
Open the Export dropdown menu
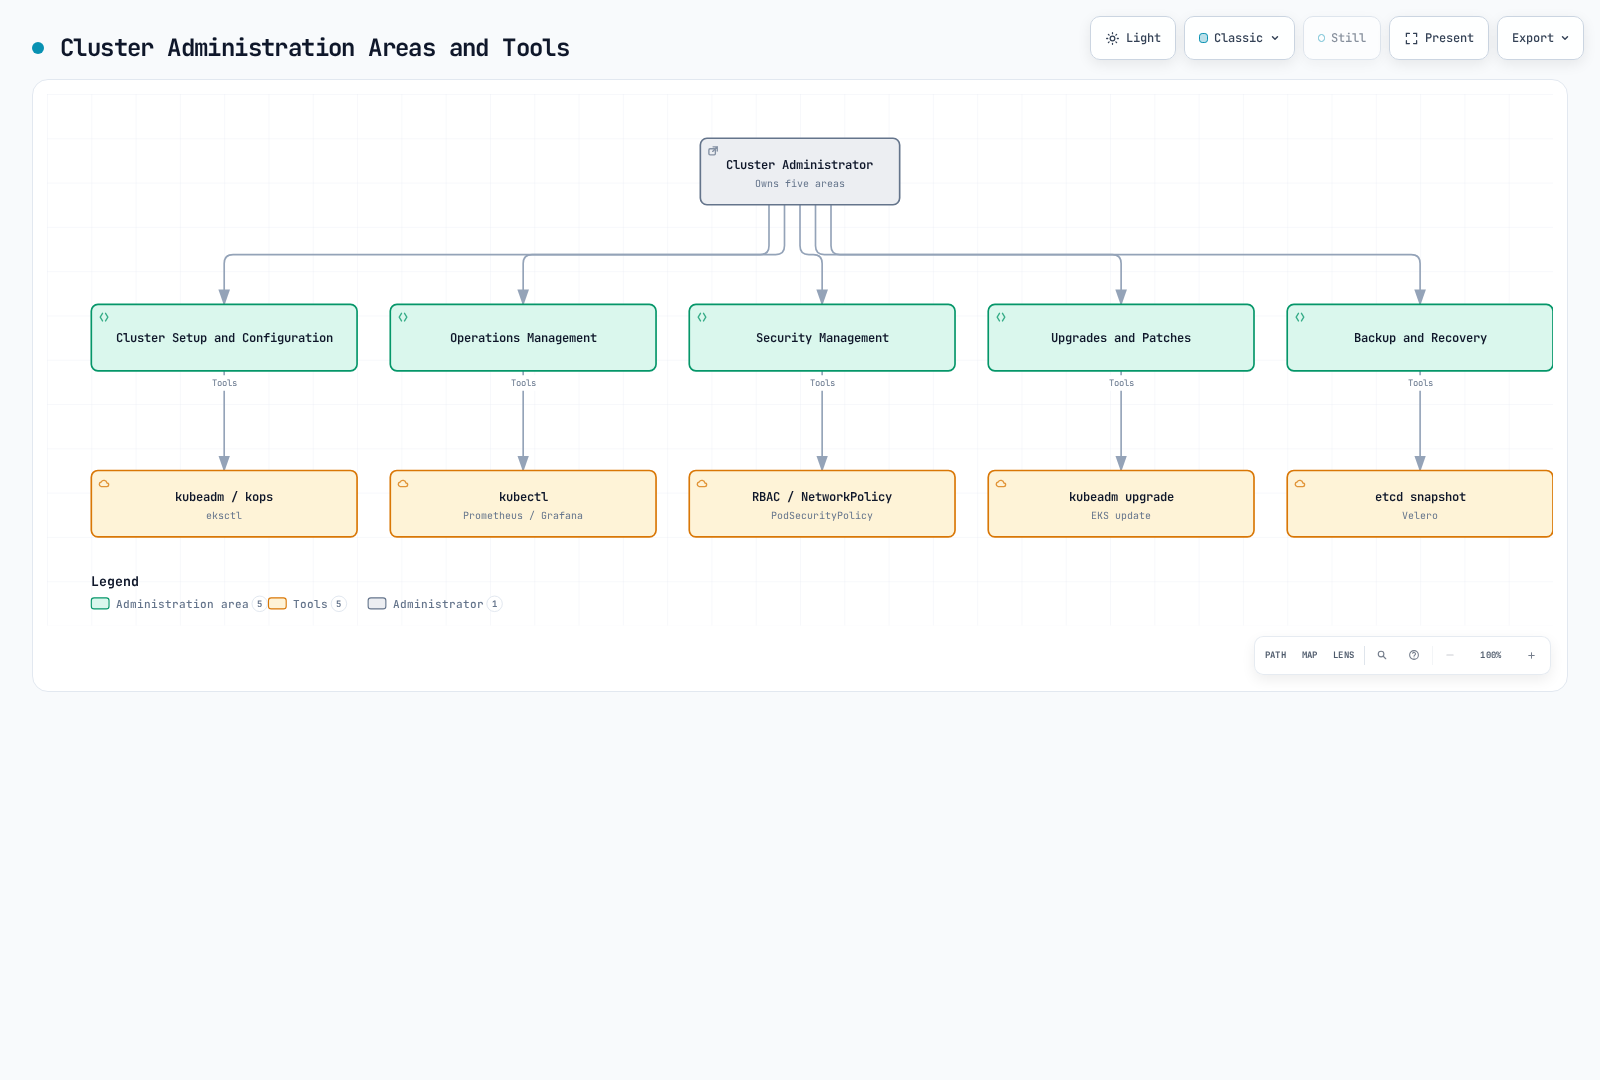(x=1540, y=38)
